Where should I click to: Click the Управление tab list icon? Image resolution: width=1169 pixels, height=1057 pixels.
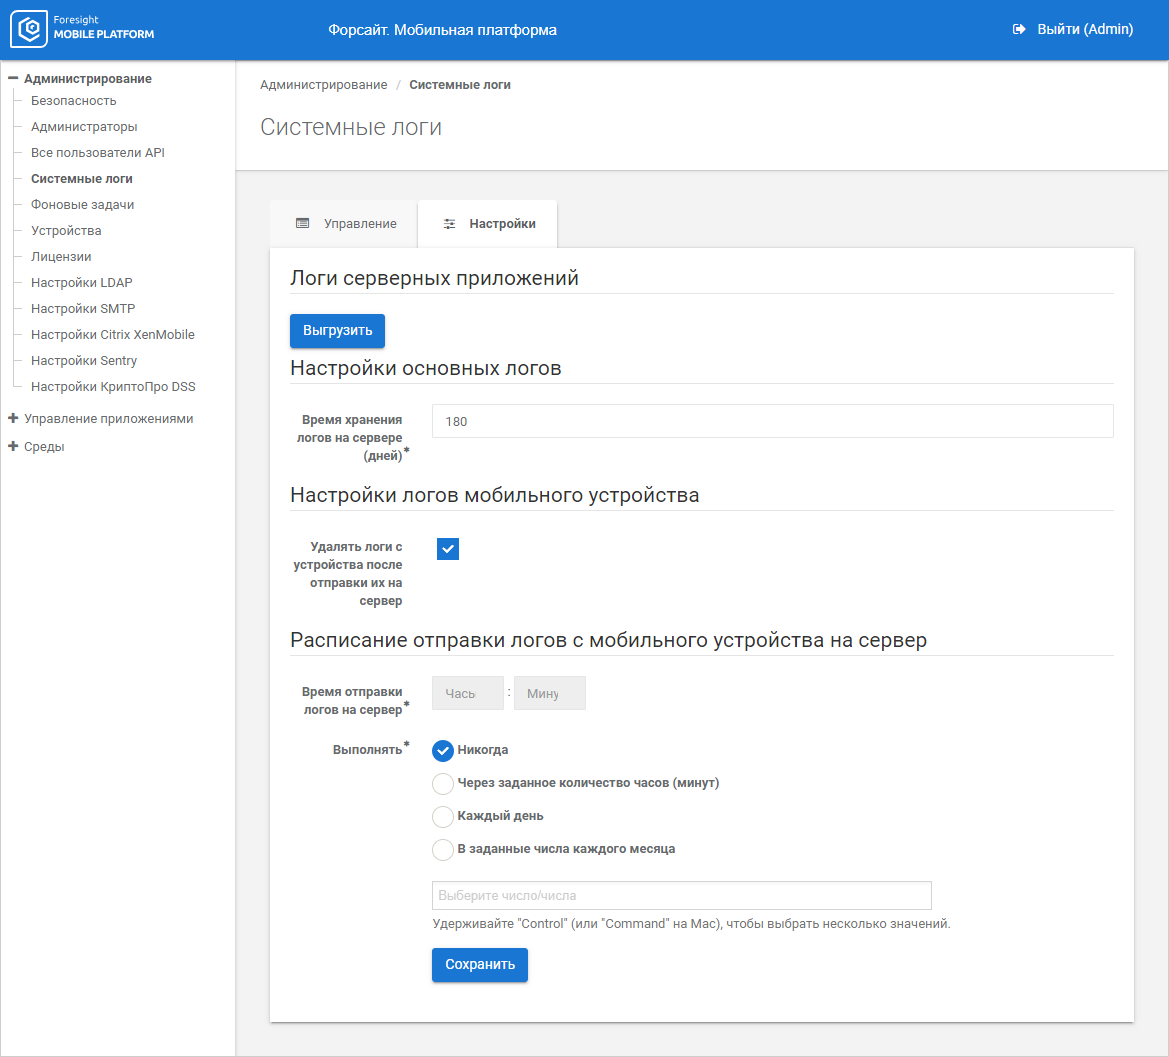(302, 224)
